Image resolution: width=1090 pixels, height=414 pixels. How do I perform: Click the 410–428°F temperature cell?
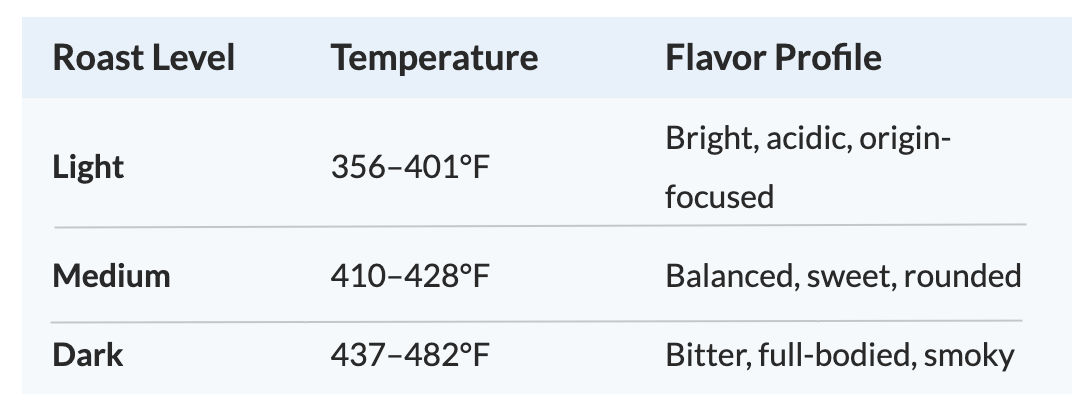coord(410,276)
